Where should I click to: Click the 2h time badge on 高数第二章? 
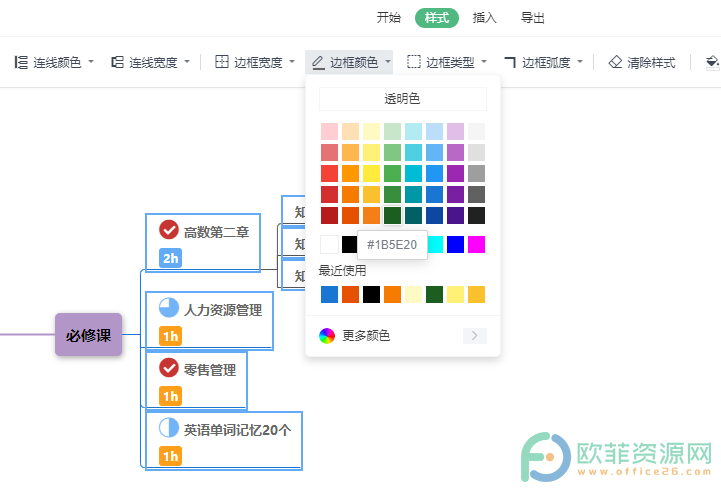point(171,258)
